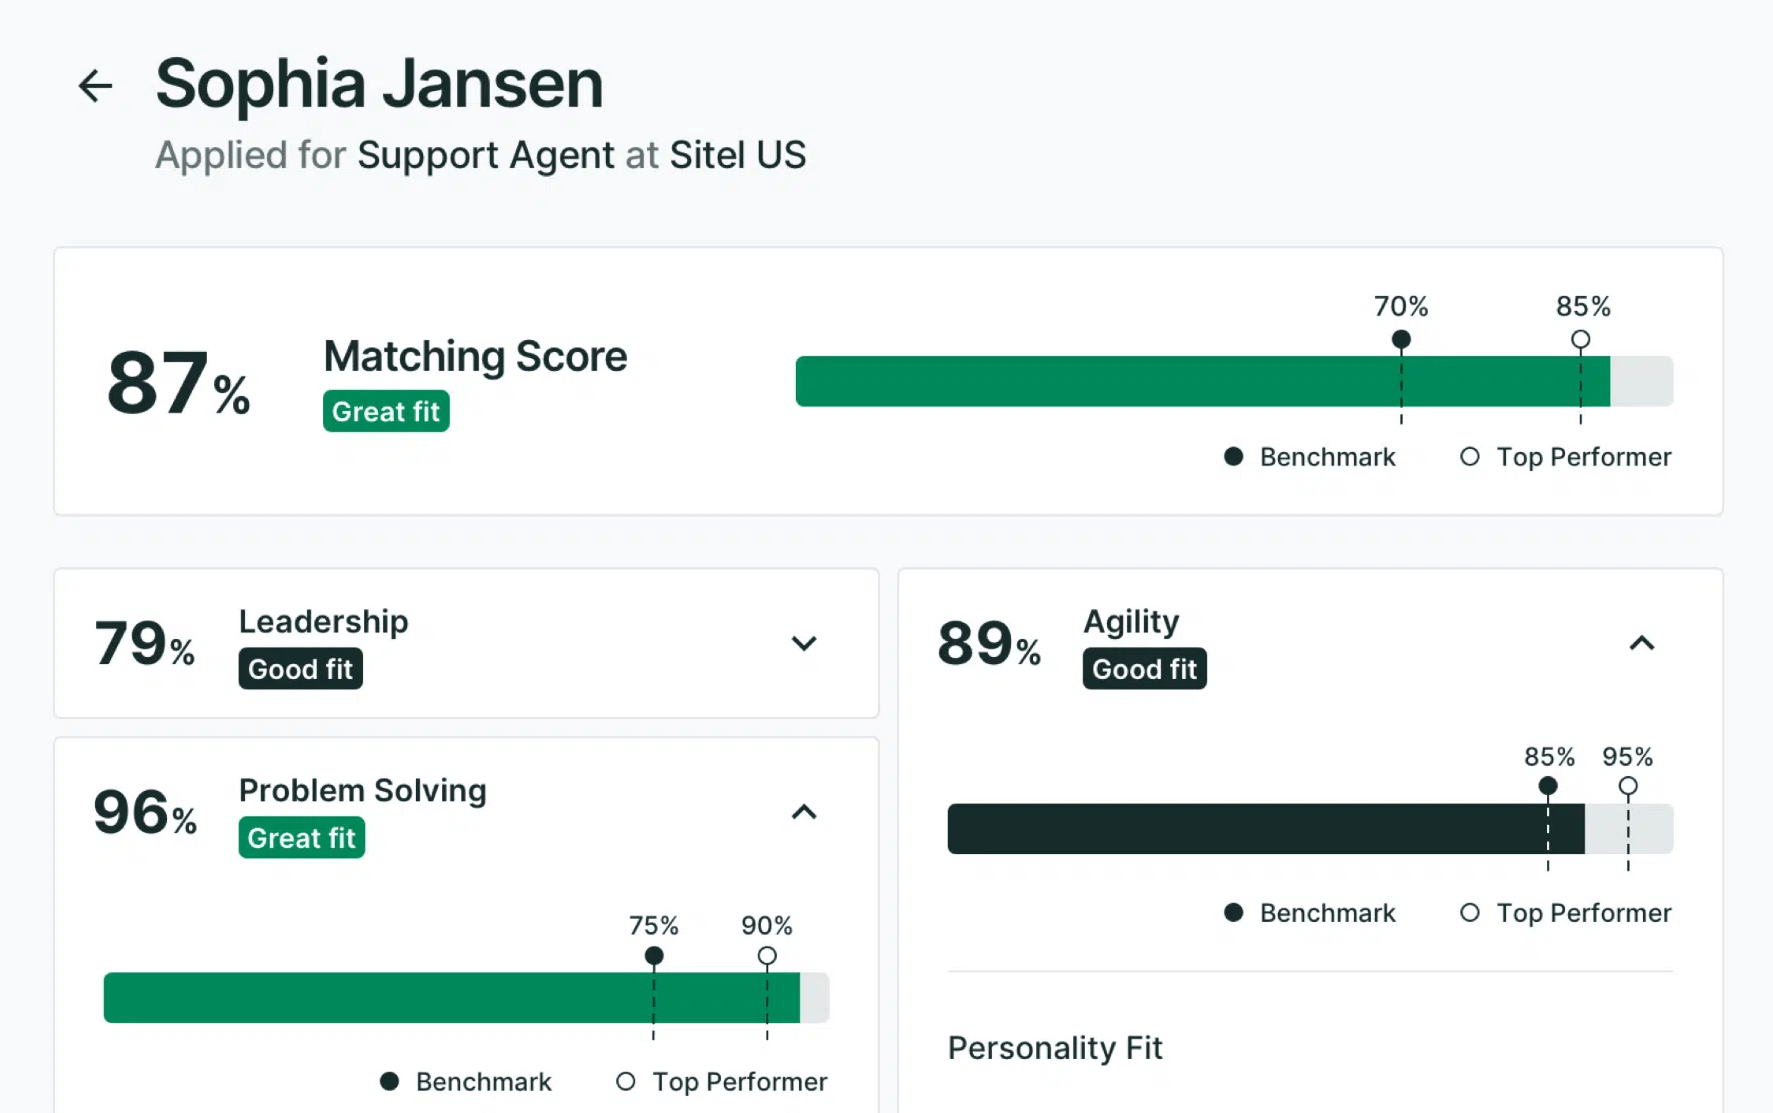Screen dimensions: 1773x1113
Task: Click the Top Performer legend under Agility
Action: tap(1566, 913)
